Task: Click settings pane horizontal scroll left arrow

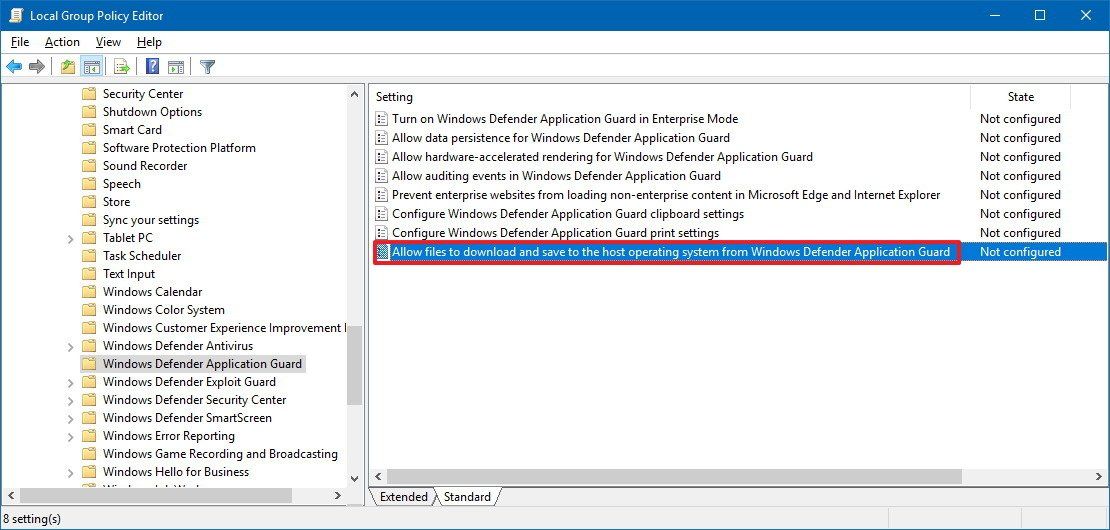Action: click(378, 477)
